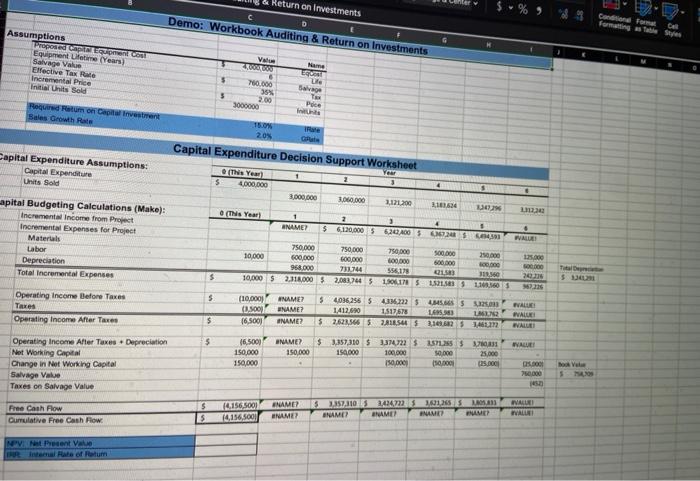Click 'Proposed Capital Equipment Cost' label
Viewport: 700px width, 481px height.
click(x=90, y=50)
